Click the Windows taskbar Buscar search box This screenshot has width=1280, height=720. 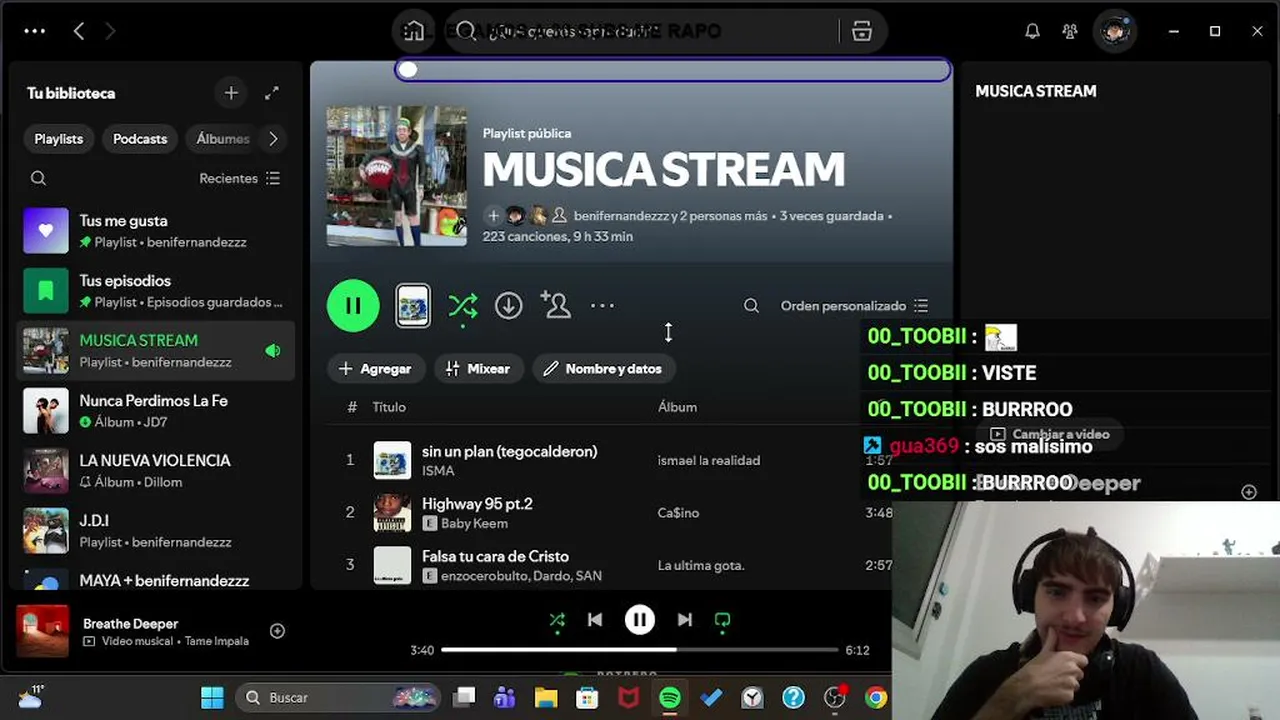tap(339, 698)
